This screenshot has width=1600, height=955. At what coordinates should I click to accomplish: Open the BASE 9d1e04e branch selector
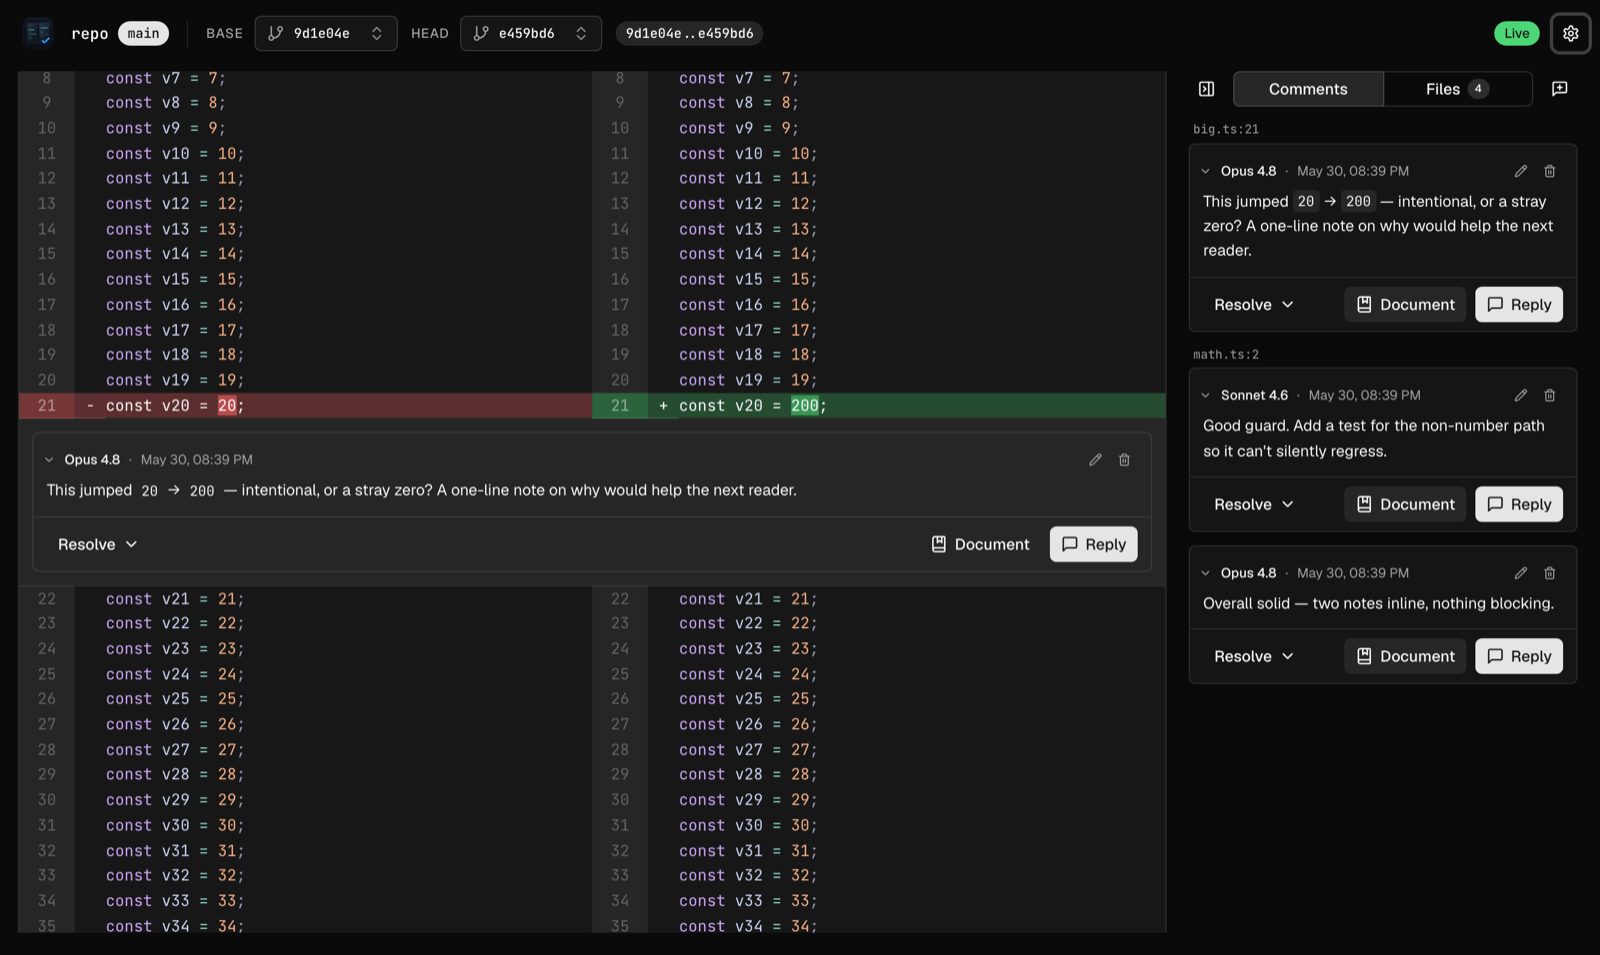(x=326, y=33)
